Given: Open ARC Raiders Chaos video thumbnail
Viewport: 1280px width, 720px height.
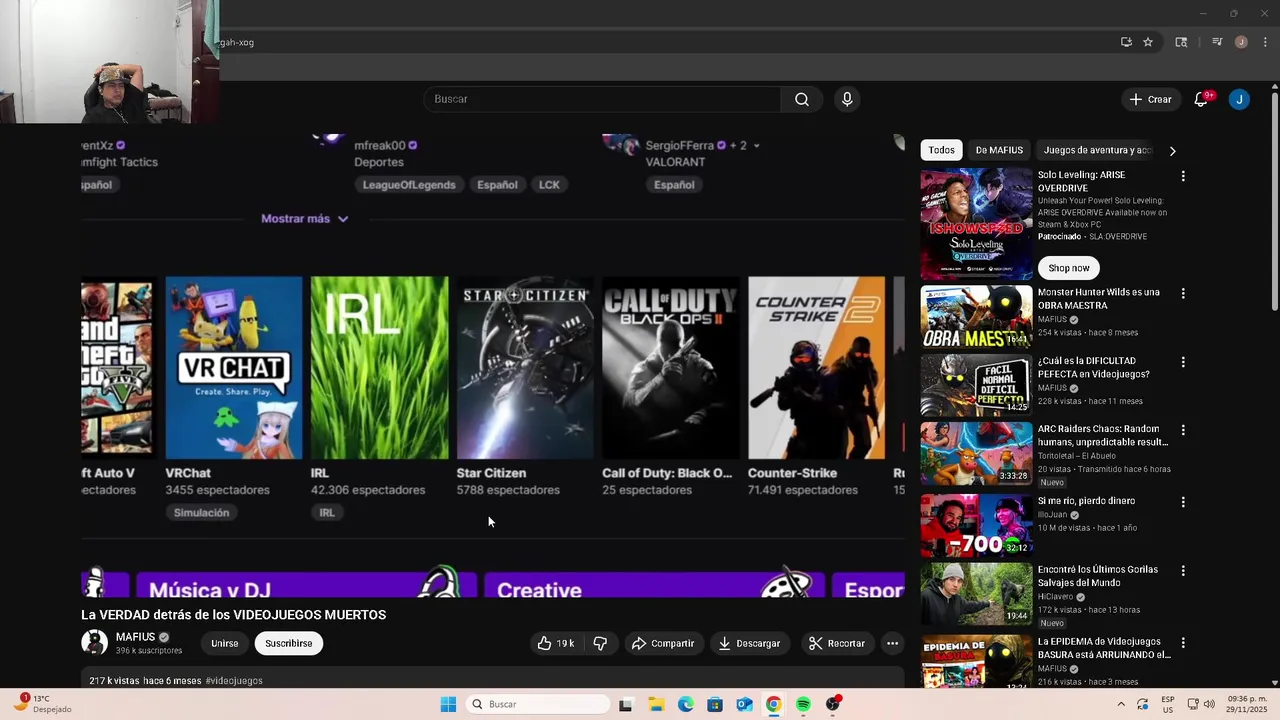Looking at the screenshot, I should (976, 453).
